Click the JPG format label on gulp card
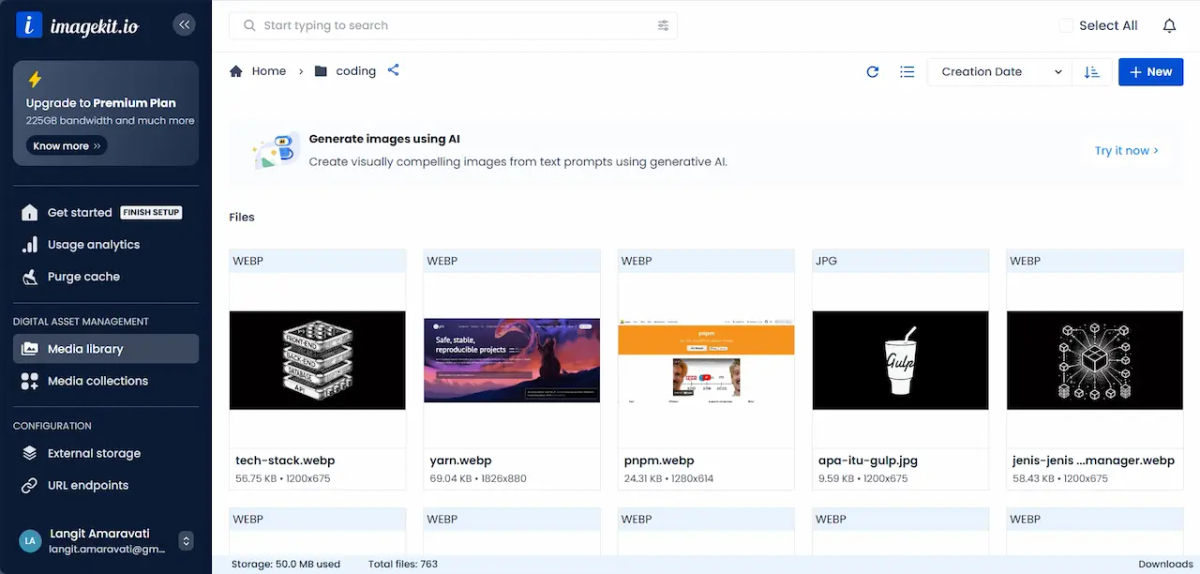This screenshot has height=574, width=1200. tap(827, 261)
